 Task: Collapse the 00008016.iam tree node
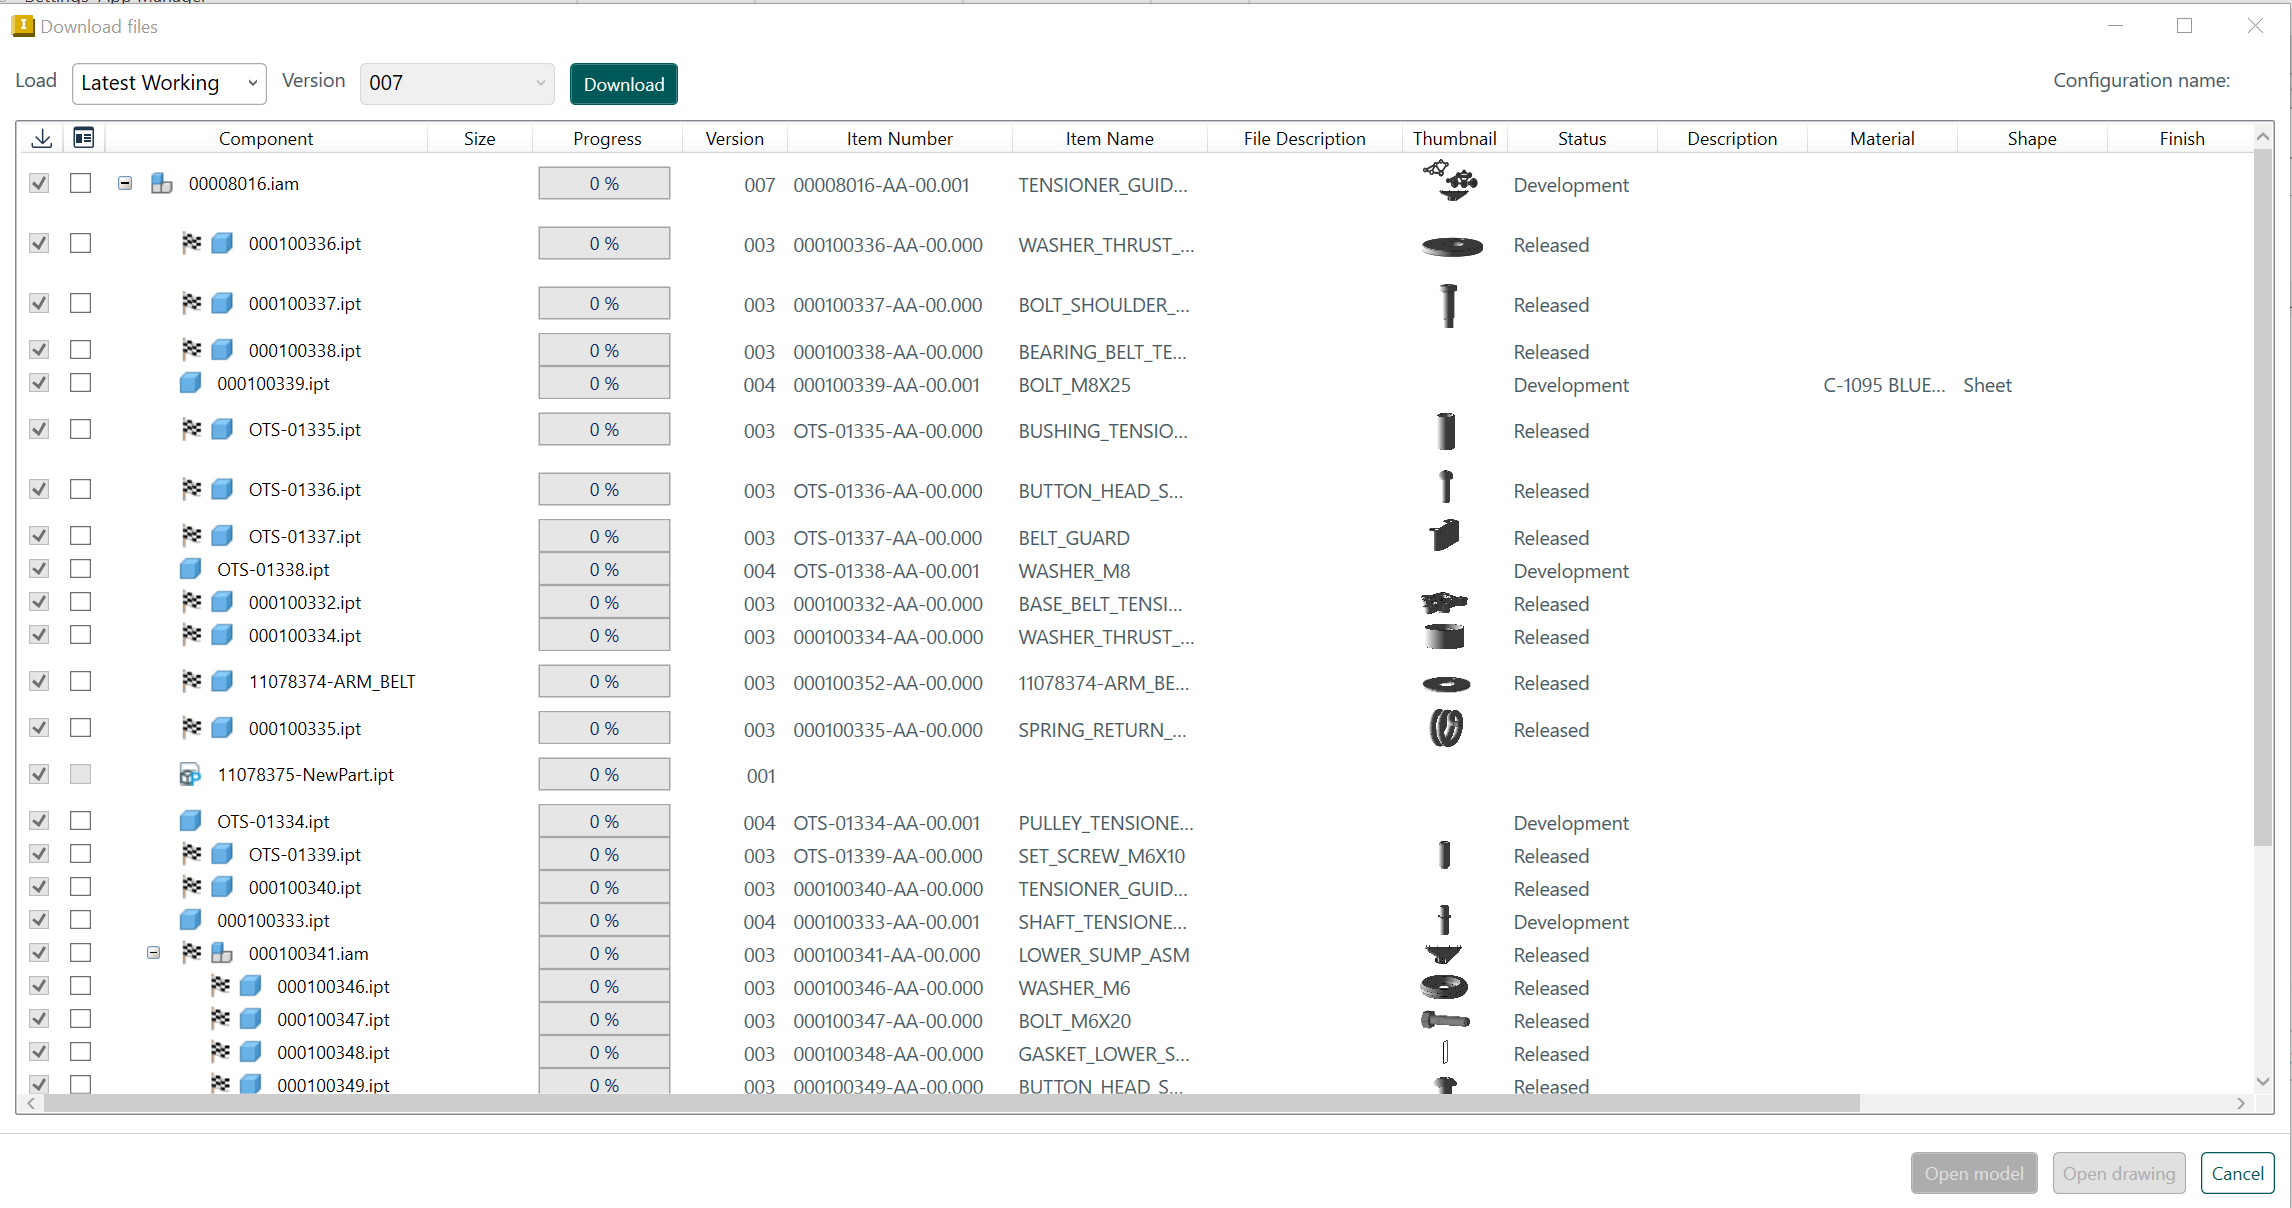[125, 183]
